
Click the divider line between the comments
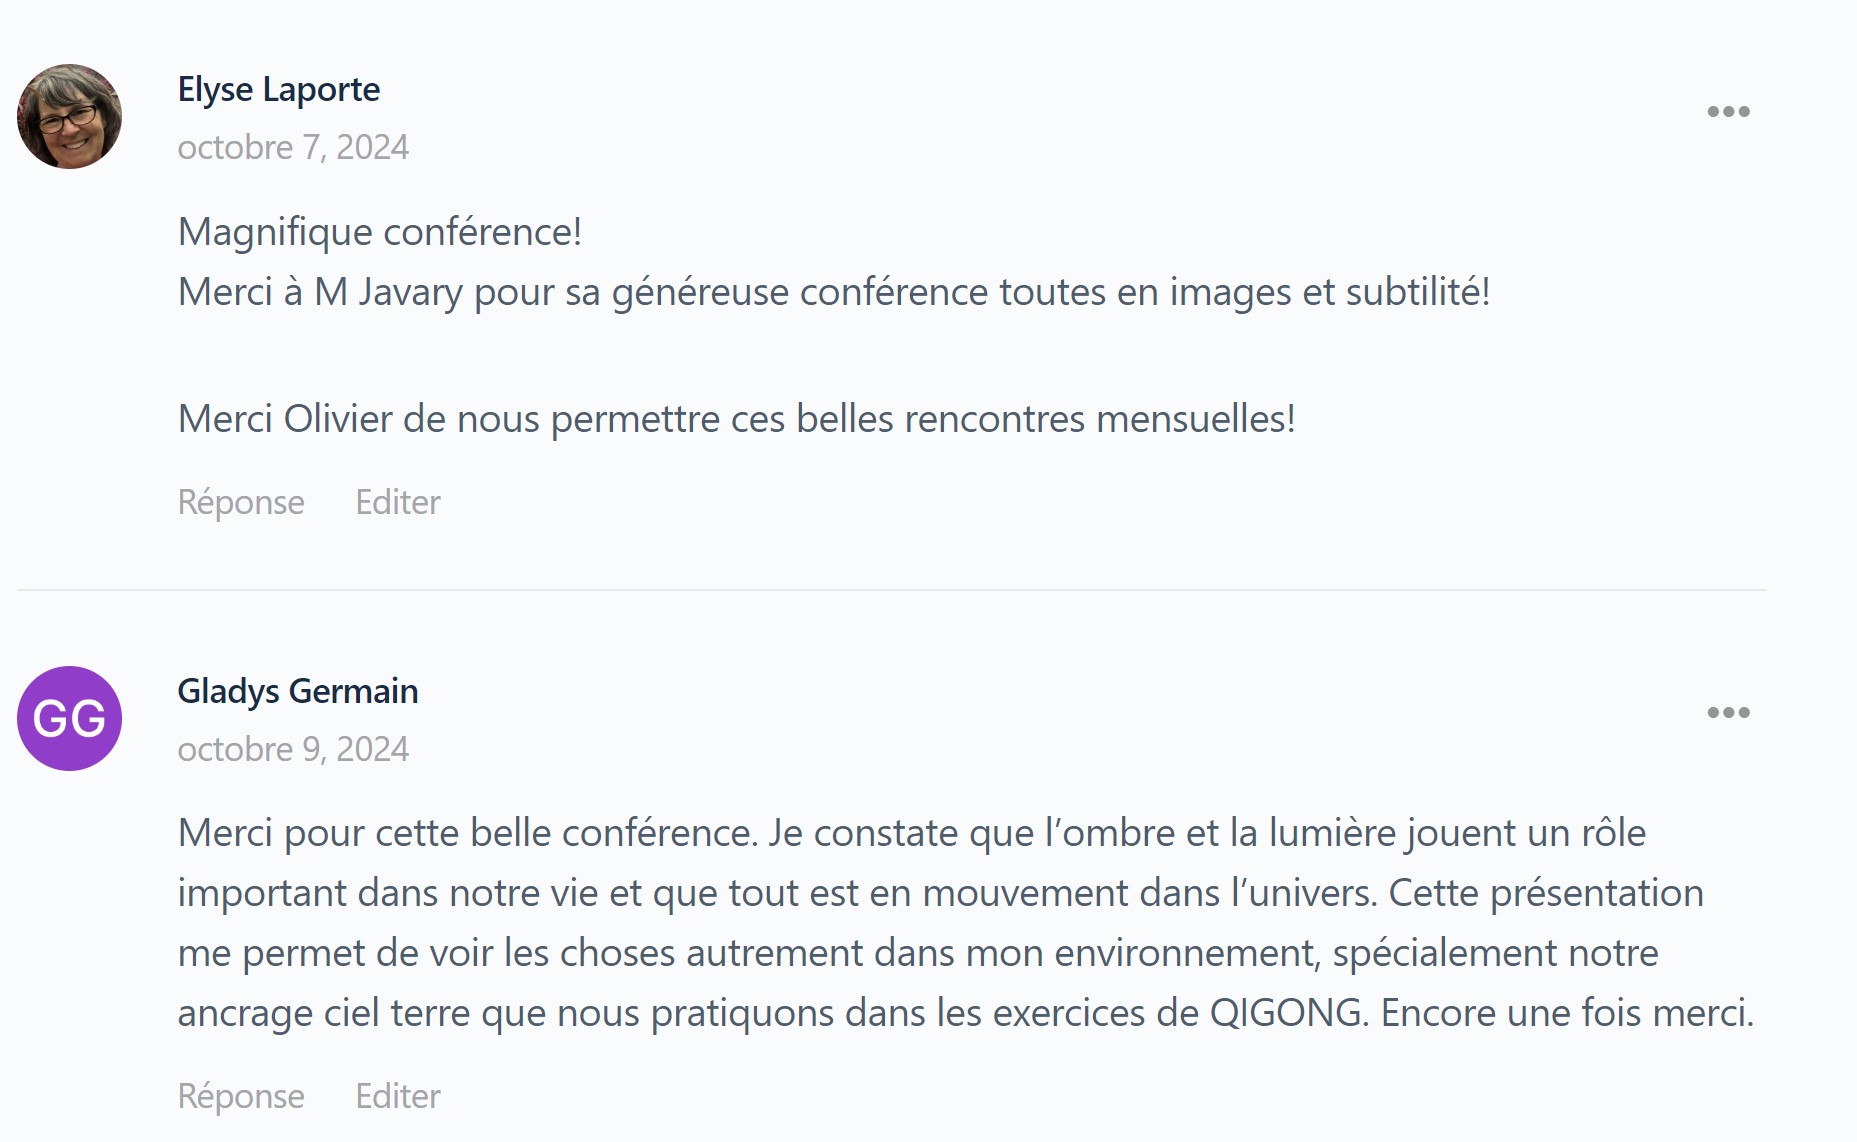coord(891,590)
